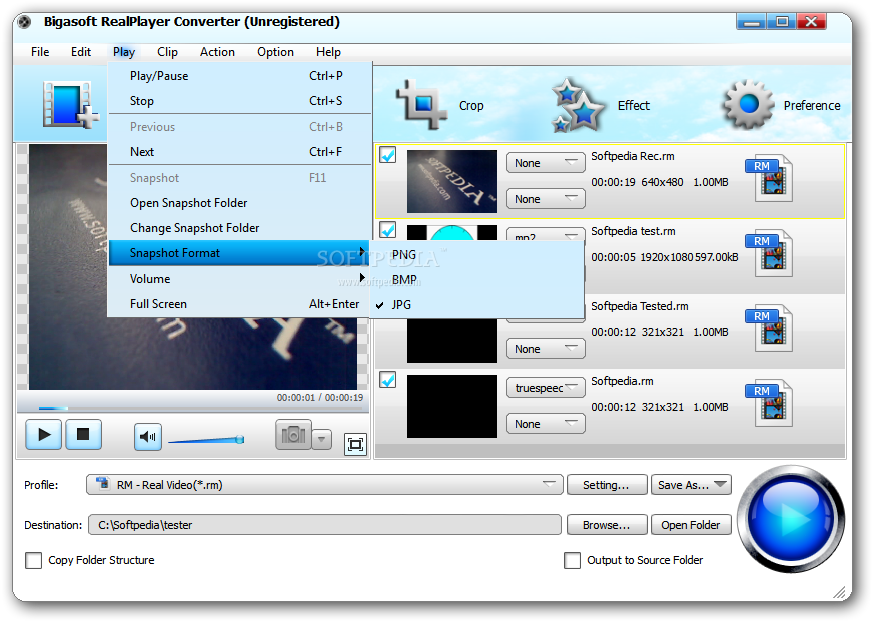Screen dimensions: 873x622
Task: Open first None dropdown for Softpedia Rec.rm
Action: click(546, 163)
